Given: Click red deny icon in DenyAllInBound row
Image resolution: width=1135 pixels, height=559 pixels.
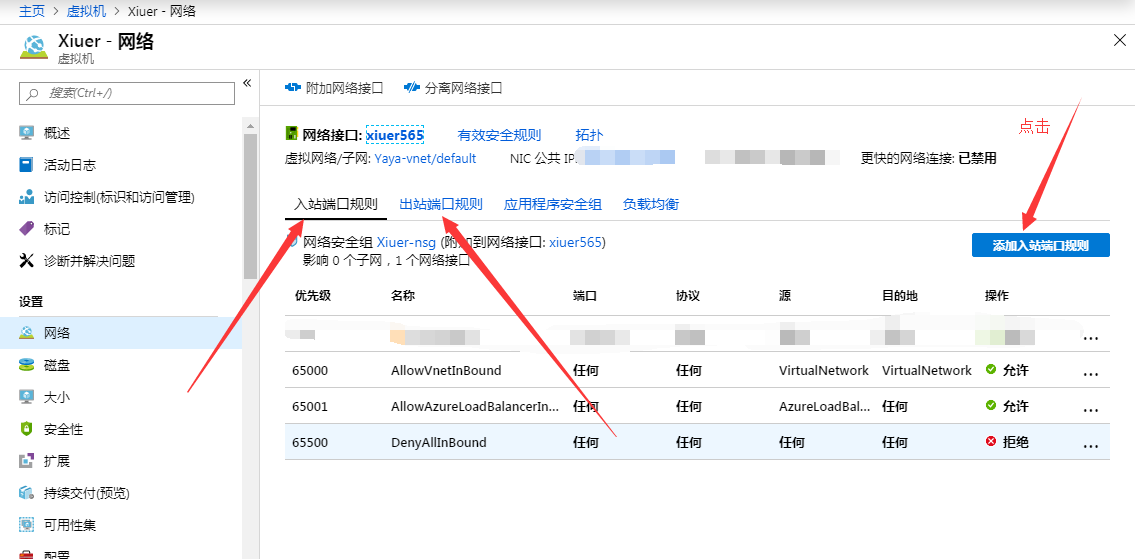Looking at the screenshot, I should pos(991,442).
